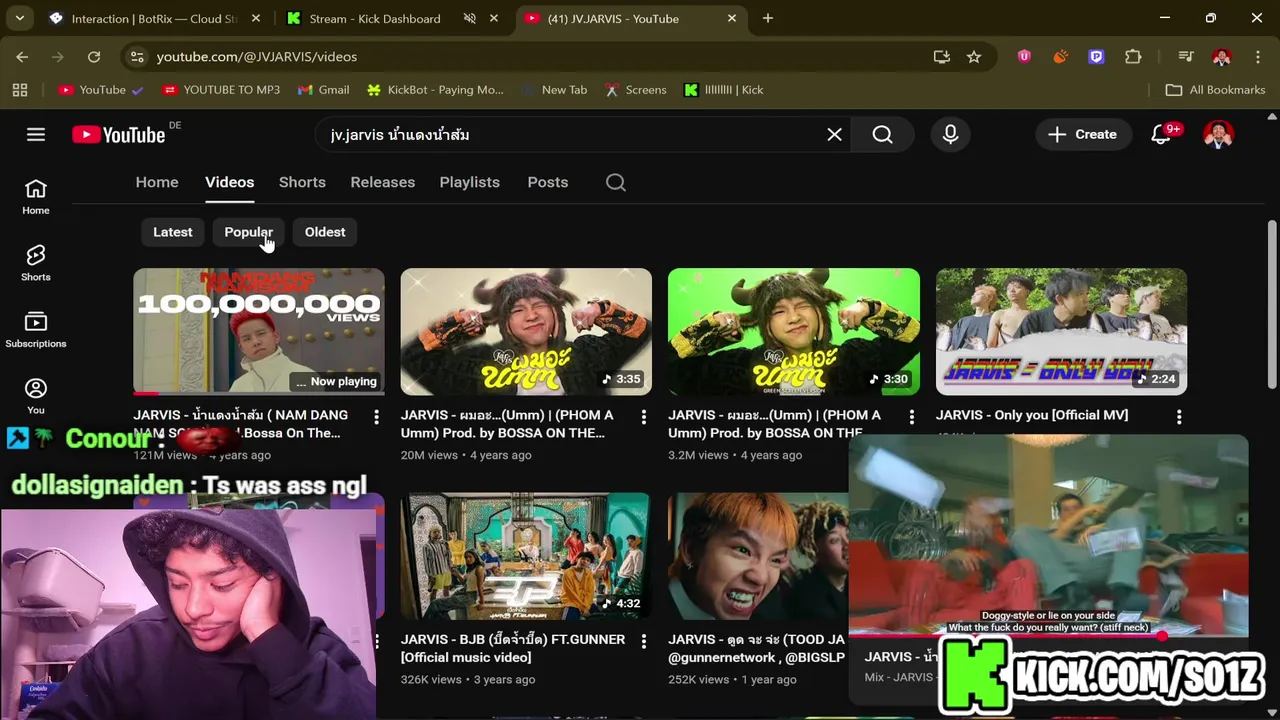Open the You section in the sidebar

coord(36,396)
